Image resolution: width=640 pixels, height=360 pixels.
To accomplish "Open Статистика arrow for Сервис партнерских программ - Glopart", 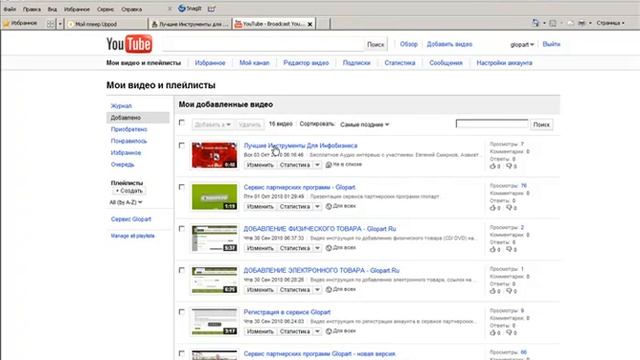I will point(317,207).
